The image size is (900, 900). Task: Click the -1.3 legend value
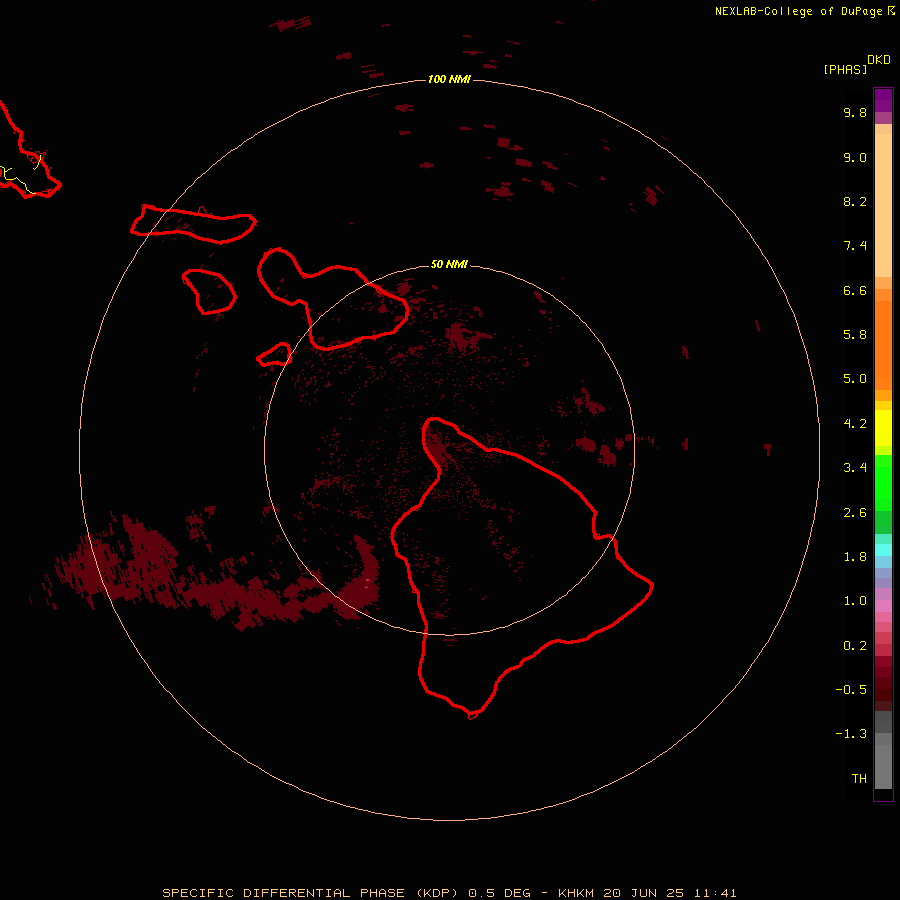point(851,734)
